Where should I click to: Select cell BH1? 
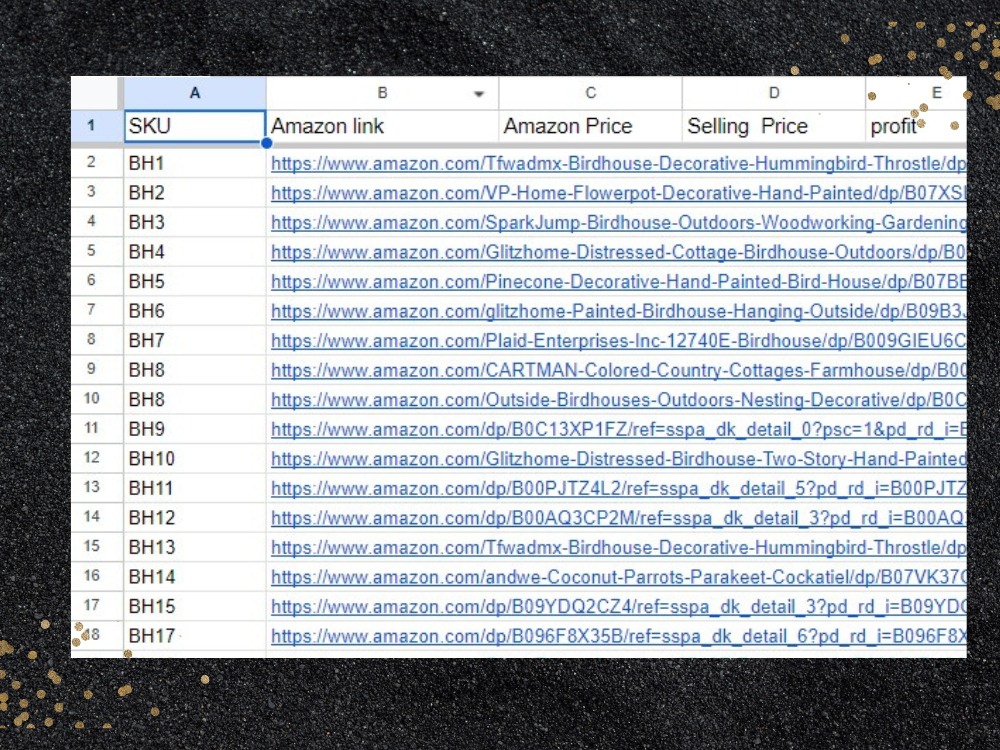(195, 163)
